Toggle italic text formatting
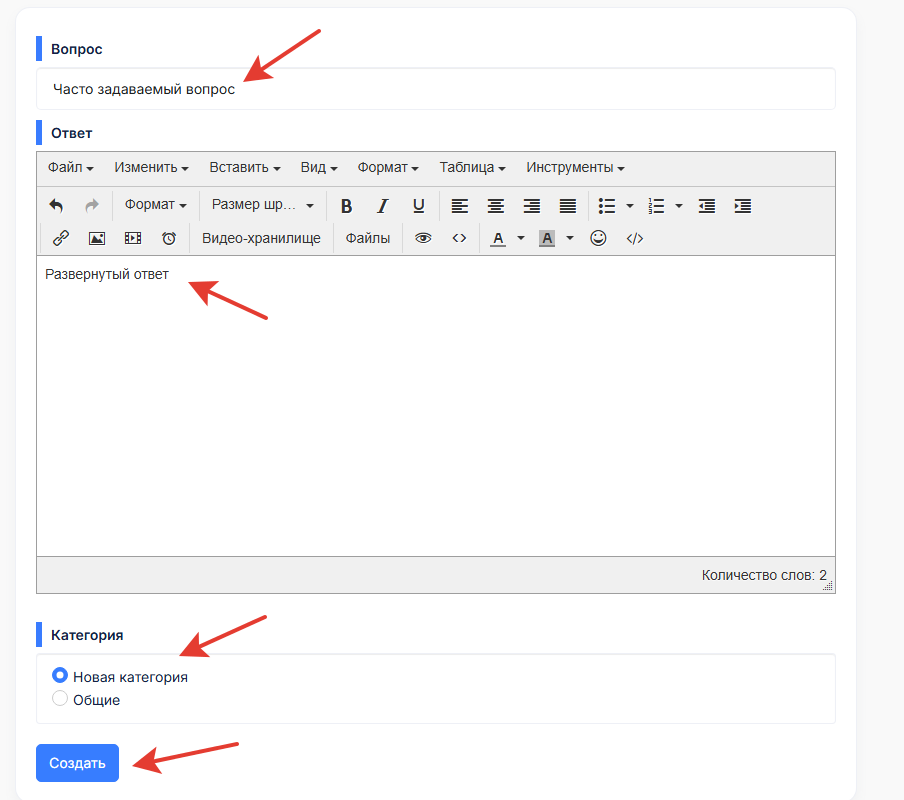The image size is (904, 800). click(382, 205)
